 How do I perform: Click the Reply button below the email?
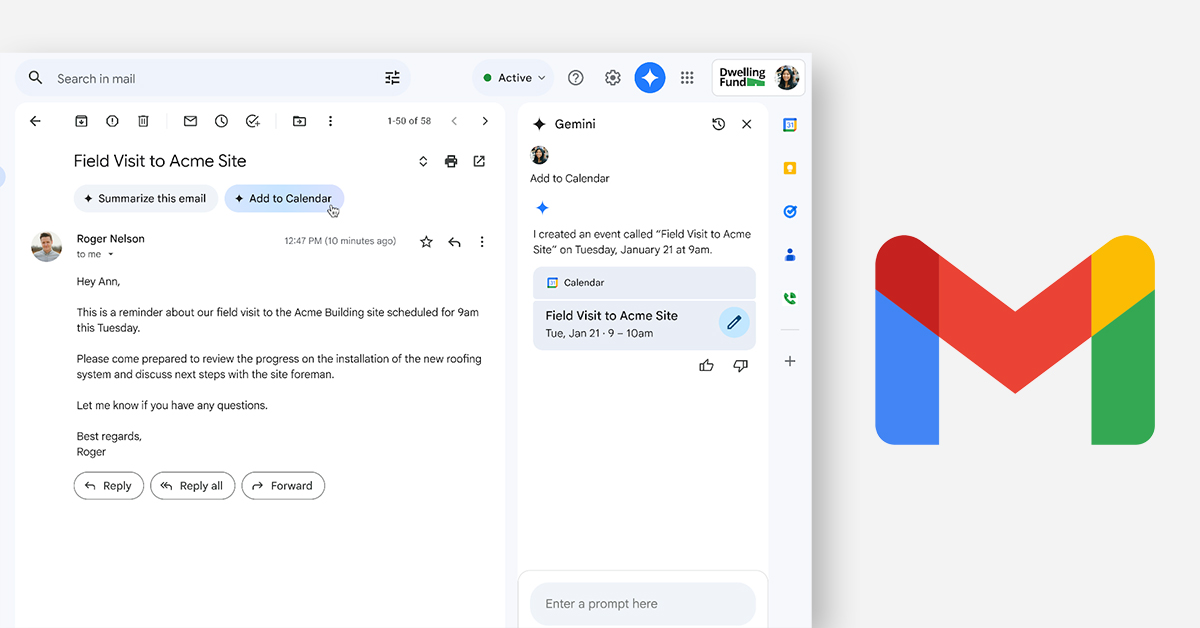tap(109, 486)
